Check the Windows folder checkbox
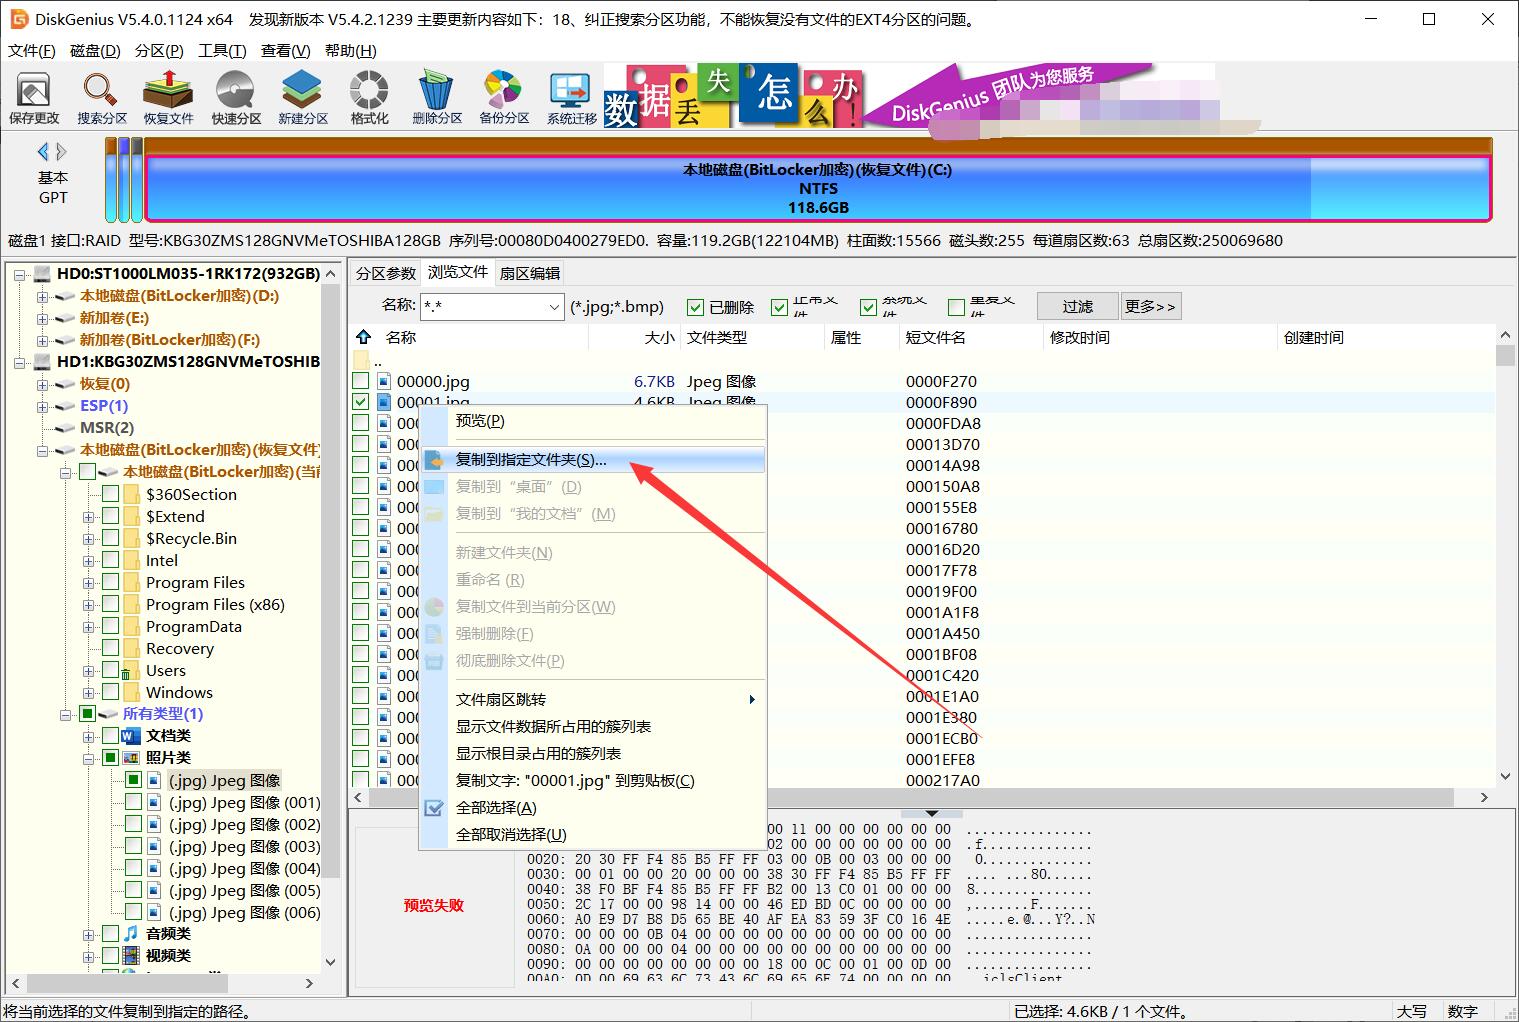 pos(111,692)
